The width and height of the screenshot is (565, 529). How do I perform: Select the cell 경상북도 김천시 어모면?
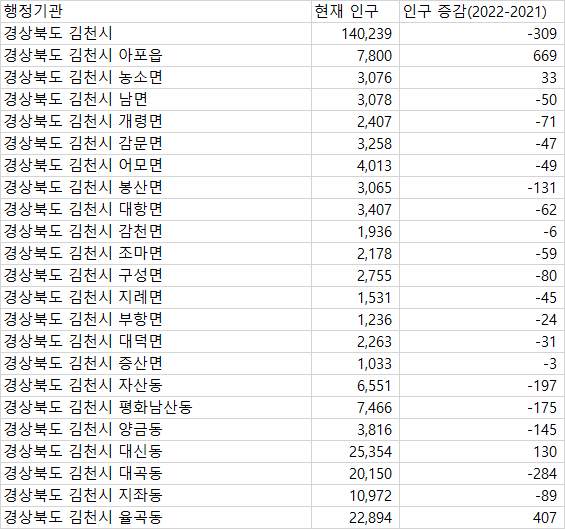(156, 165)
